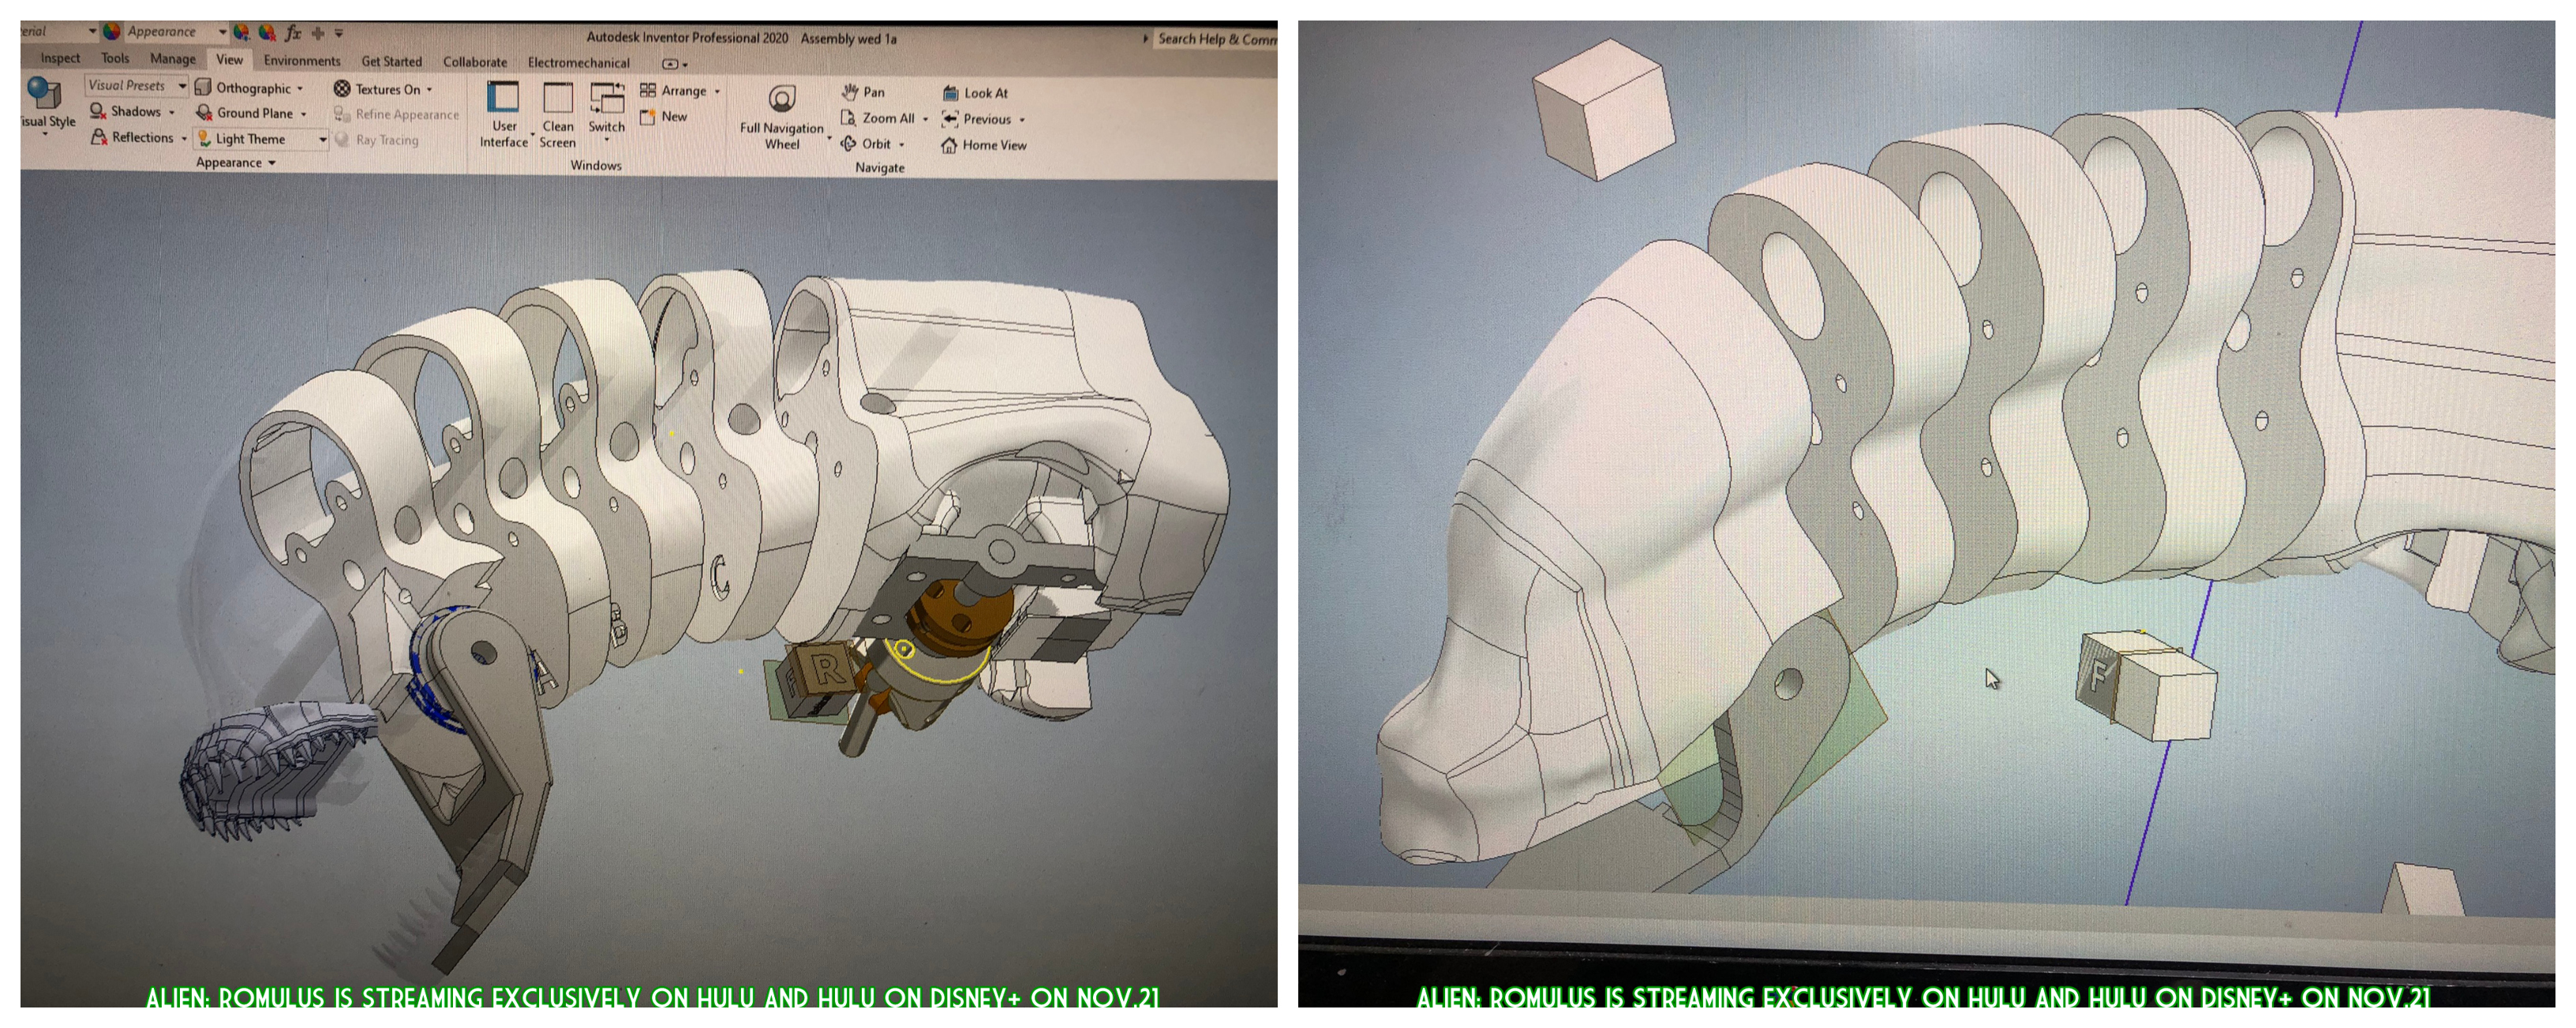Click the Clear appearance icon left of fx
The image size is (2576, 1028).
267,32
